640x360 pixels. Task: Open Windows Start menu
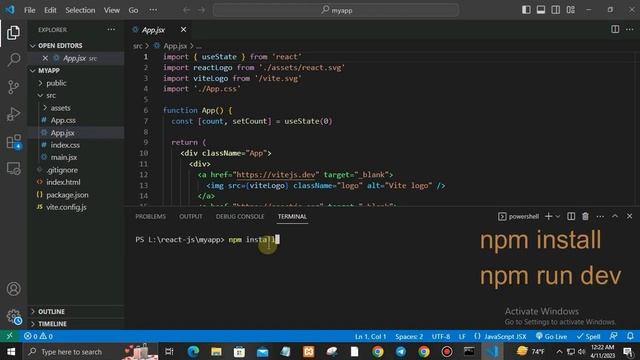tap(11, 351)
